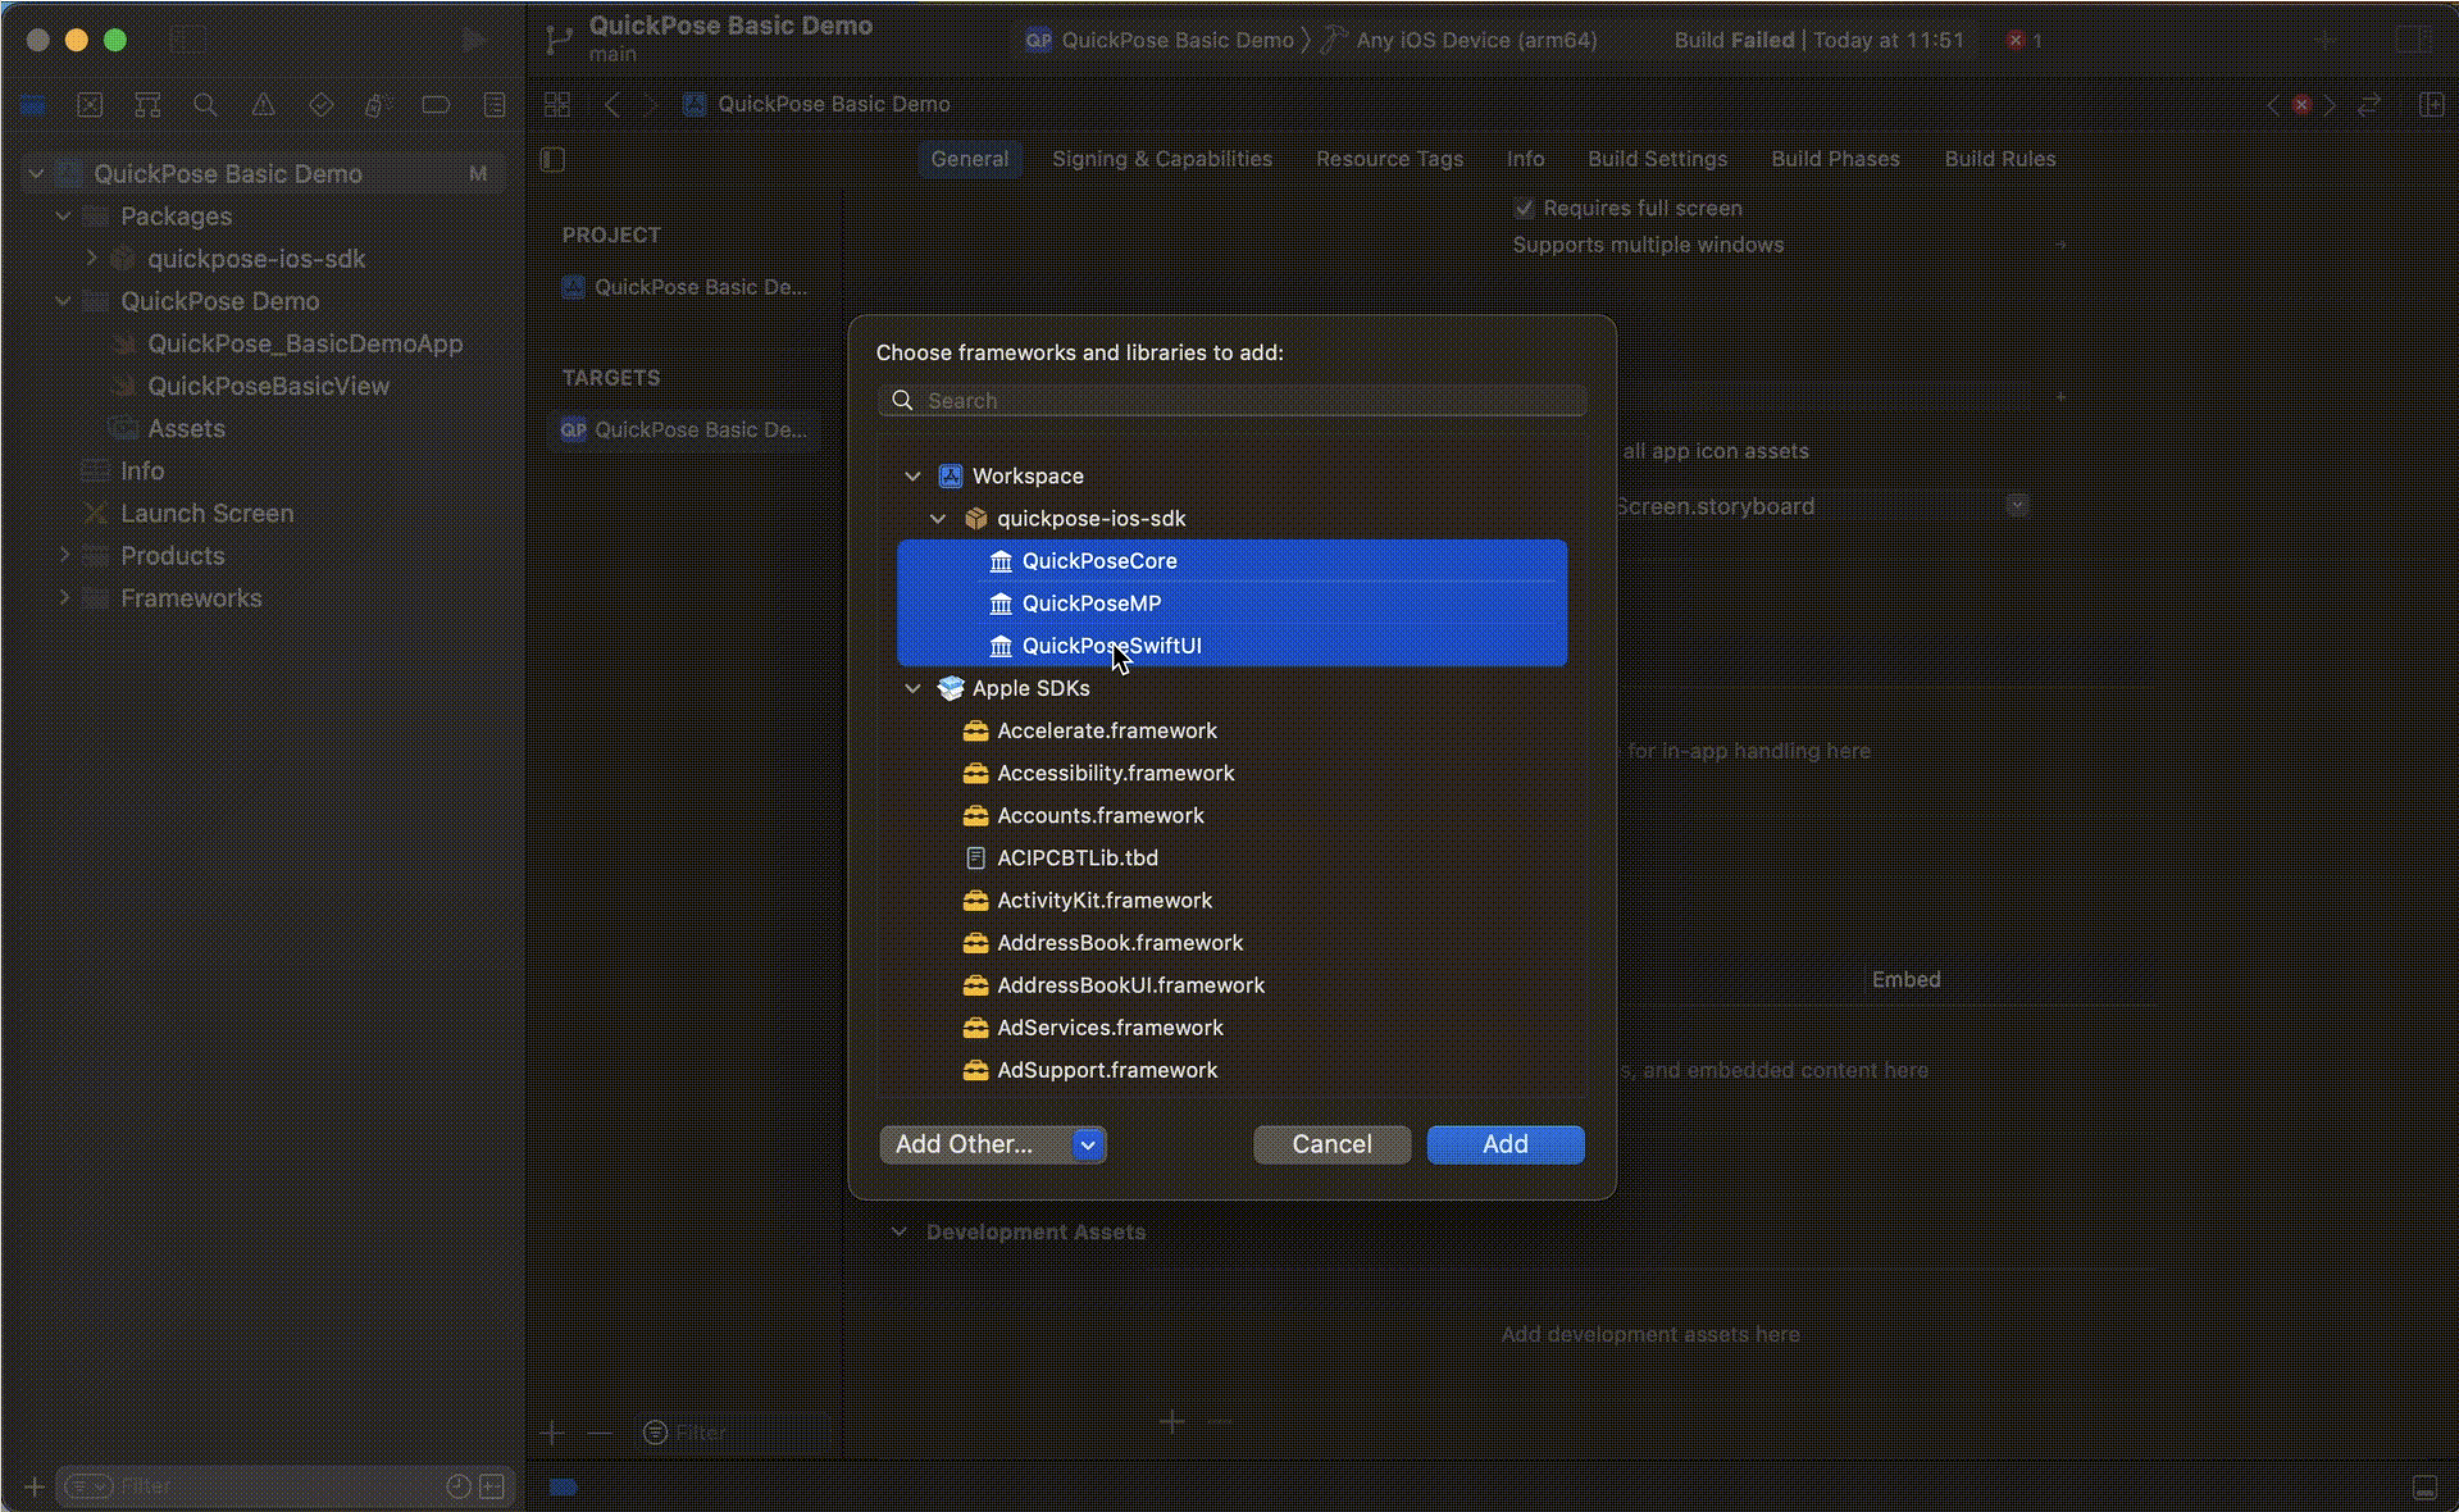
Task: Click the Run play button
Action: click(473, 41)
